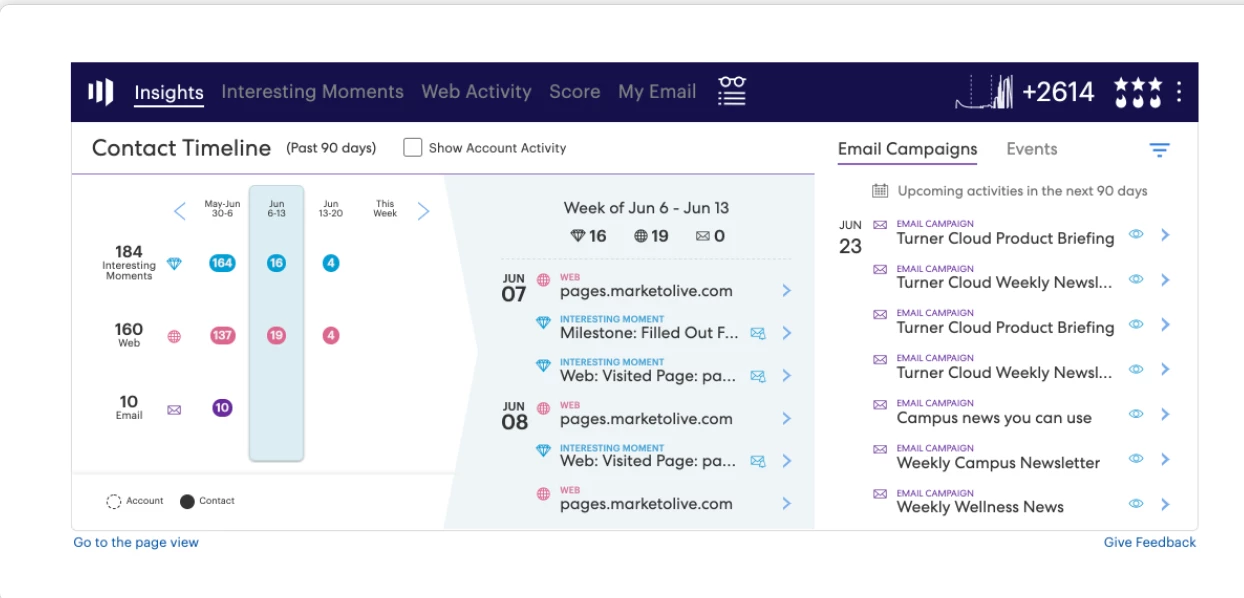Click the pink 19 web activity bubble
Viewport: 1244px width, 598px height.
276,336
